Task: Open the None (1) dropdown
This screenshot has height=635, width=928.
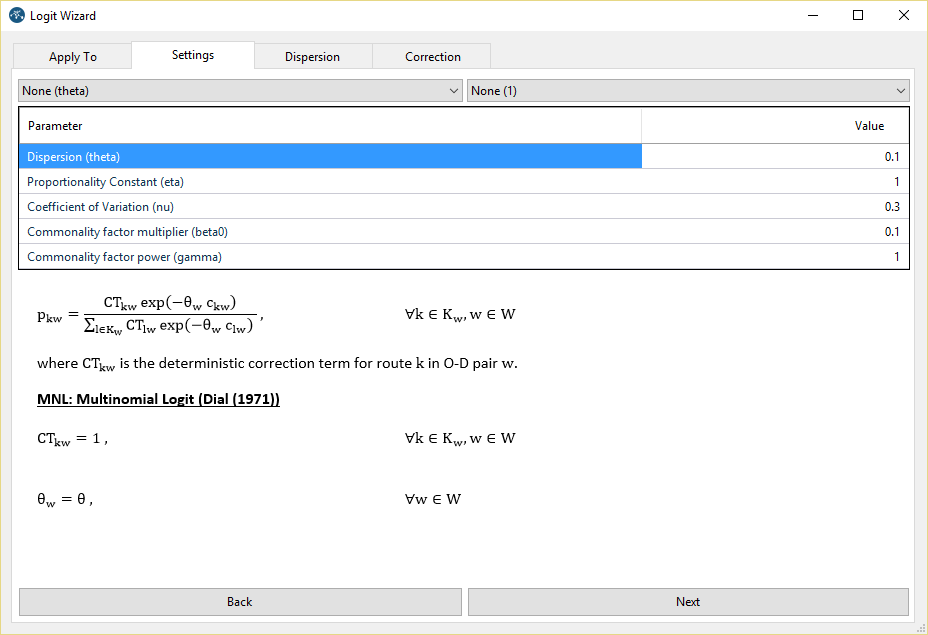Action: 688,91
